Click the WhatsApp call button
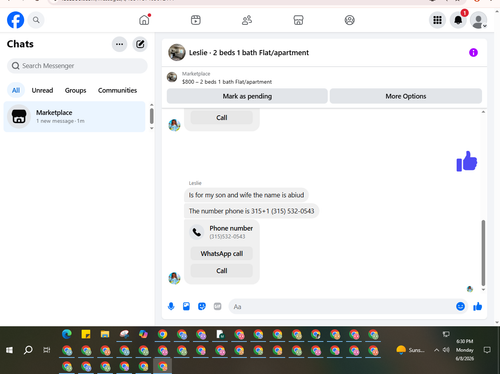This screenshot has width=500, height=374. click(x=222, y=253)
